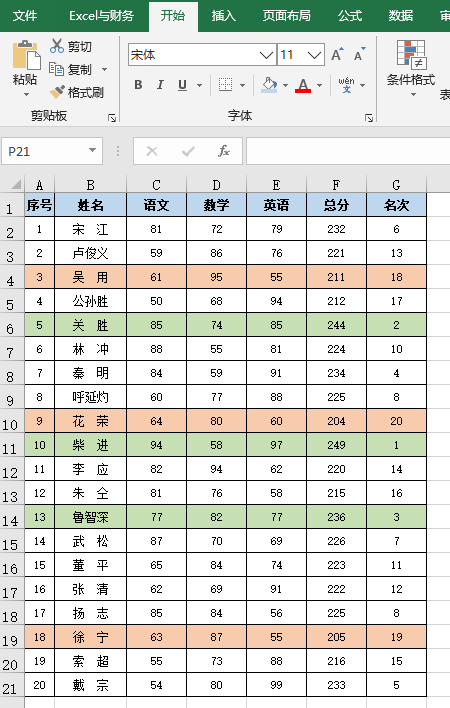Image resolution: width=450 pixels, height=708 pixels.
Task: Click the header cell 名次
Action: [396, 205]
